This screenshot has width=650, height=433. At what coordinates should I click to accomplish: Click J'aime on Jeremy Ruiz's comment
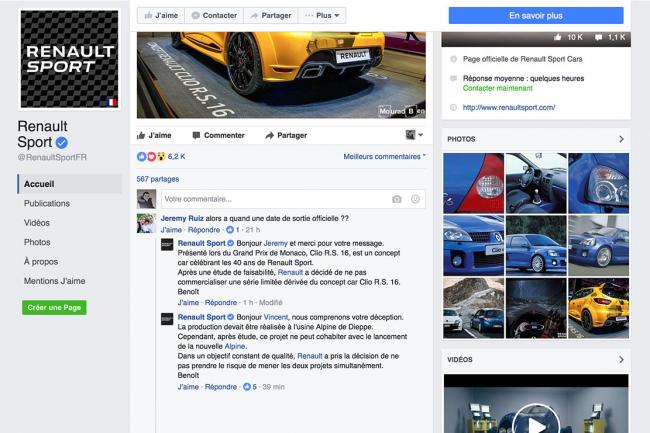pyautogui.click(x=171, y=230)
